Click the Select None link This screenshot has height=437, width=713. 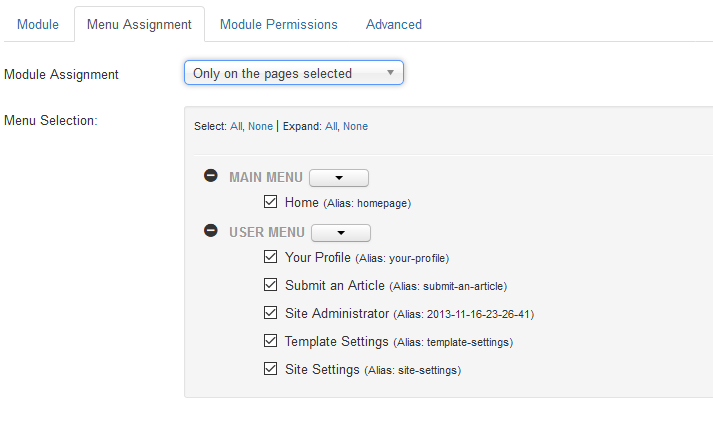[x=260, y=126]
